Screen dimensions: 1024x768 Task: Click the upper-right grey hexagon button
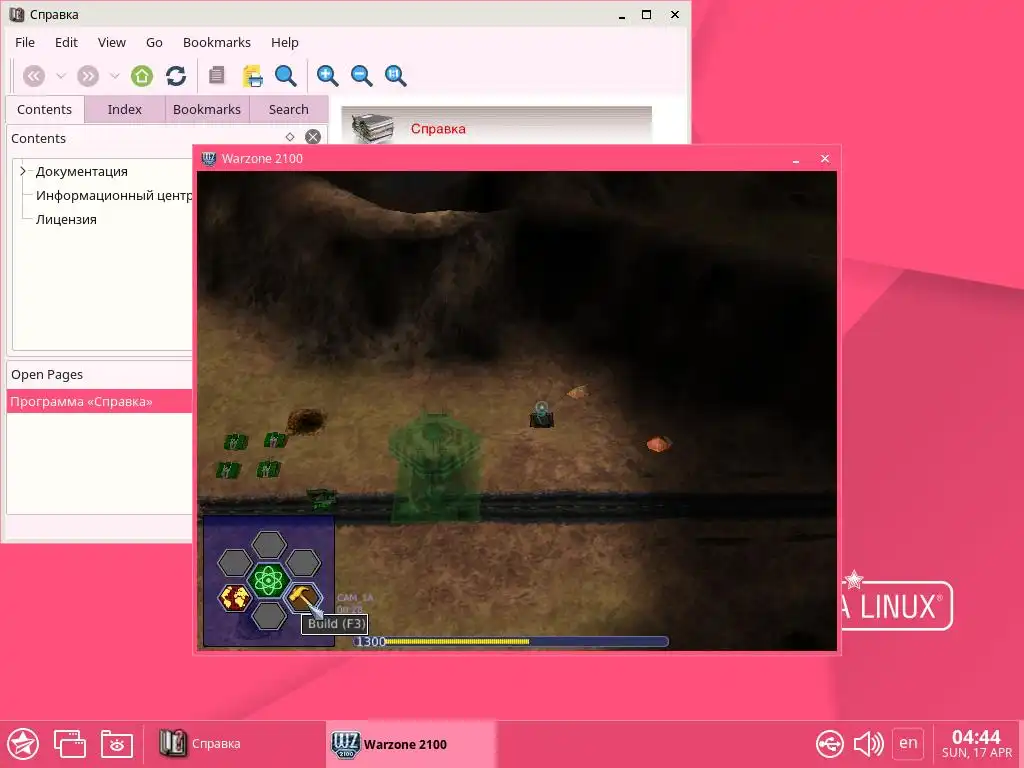(x=303, y=562)
